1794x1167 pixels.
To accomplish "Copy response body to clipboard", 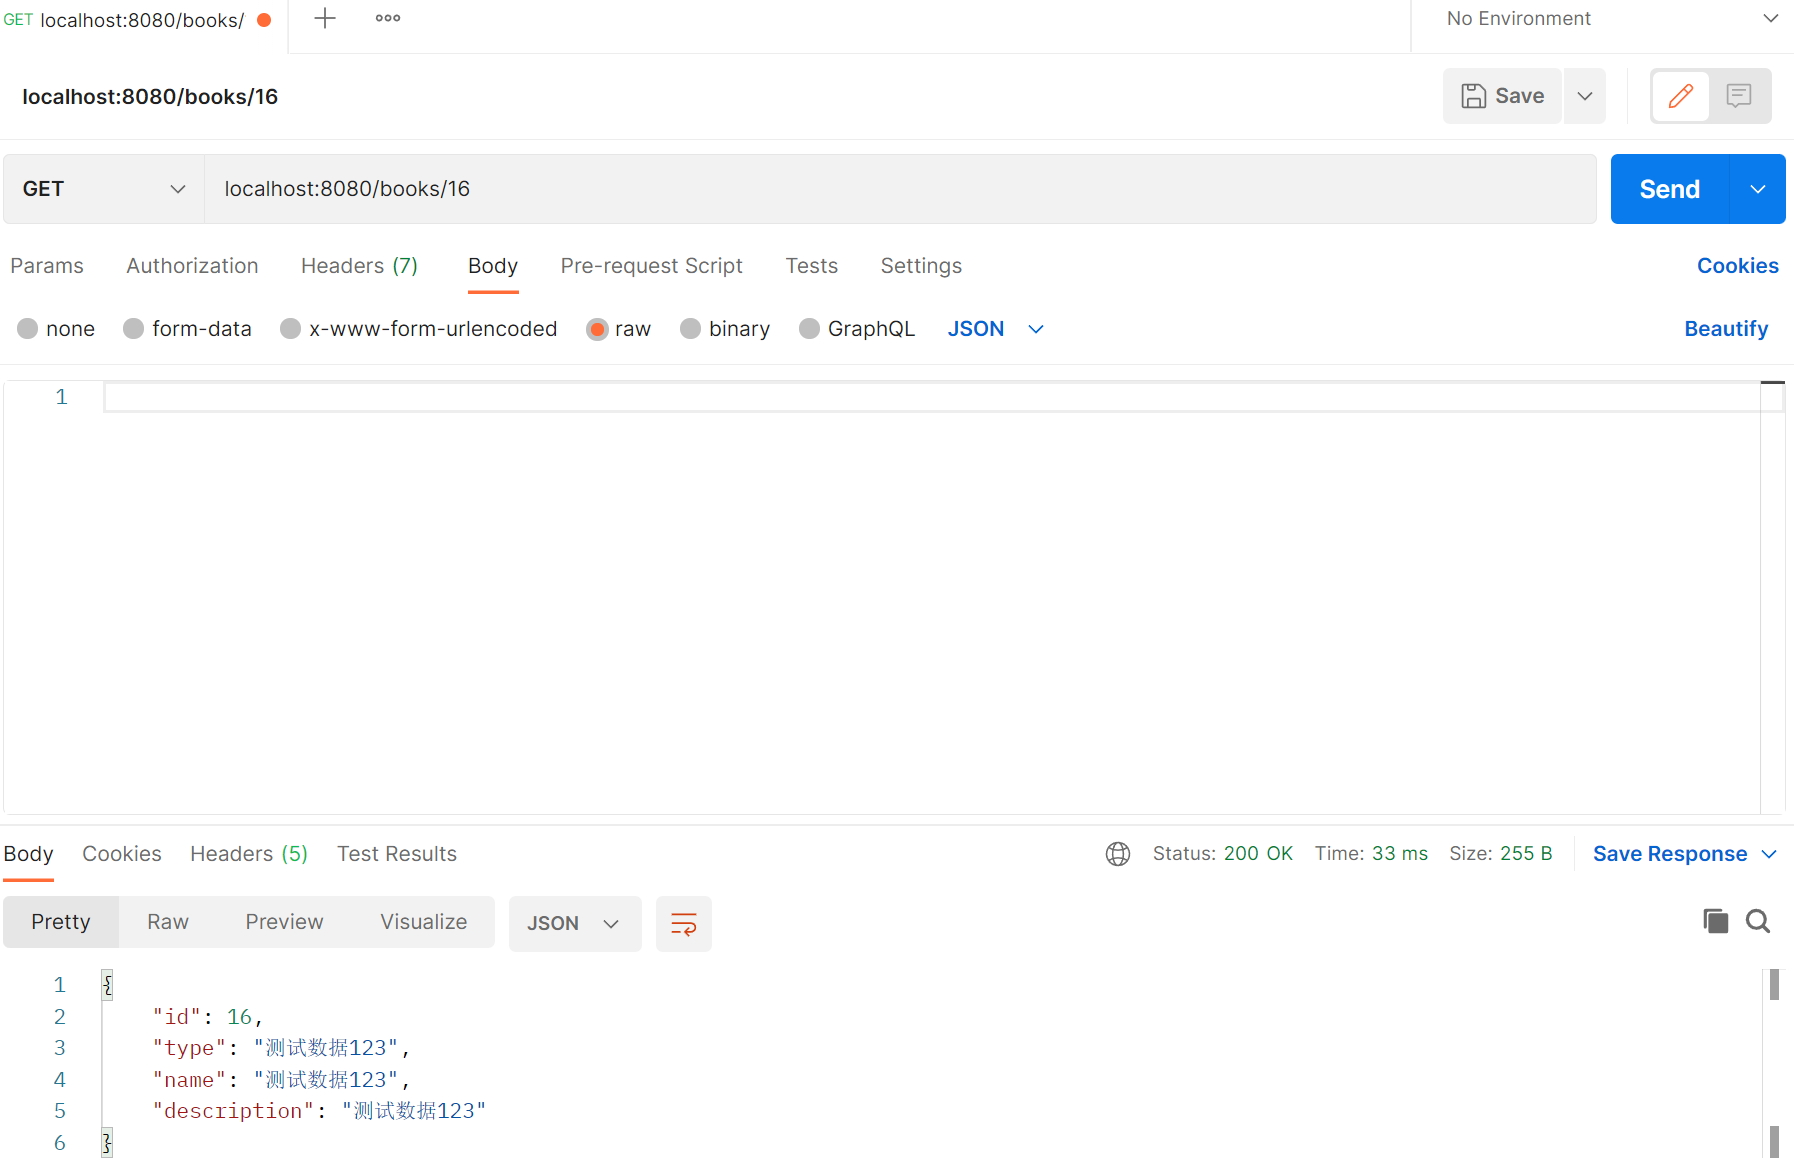I will (1715, 921).
